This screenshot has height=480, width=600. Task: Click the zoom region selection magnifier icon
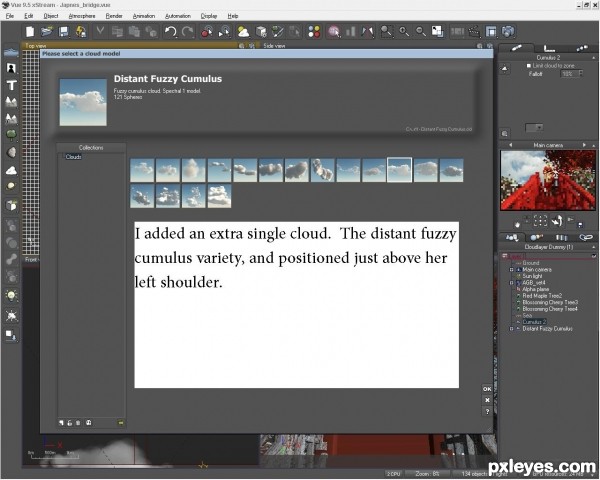tap(387, 31)
